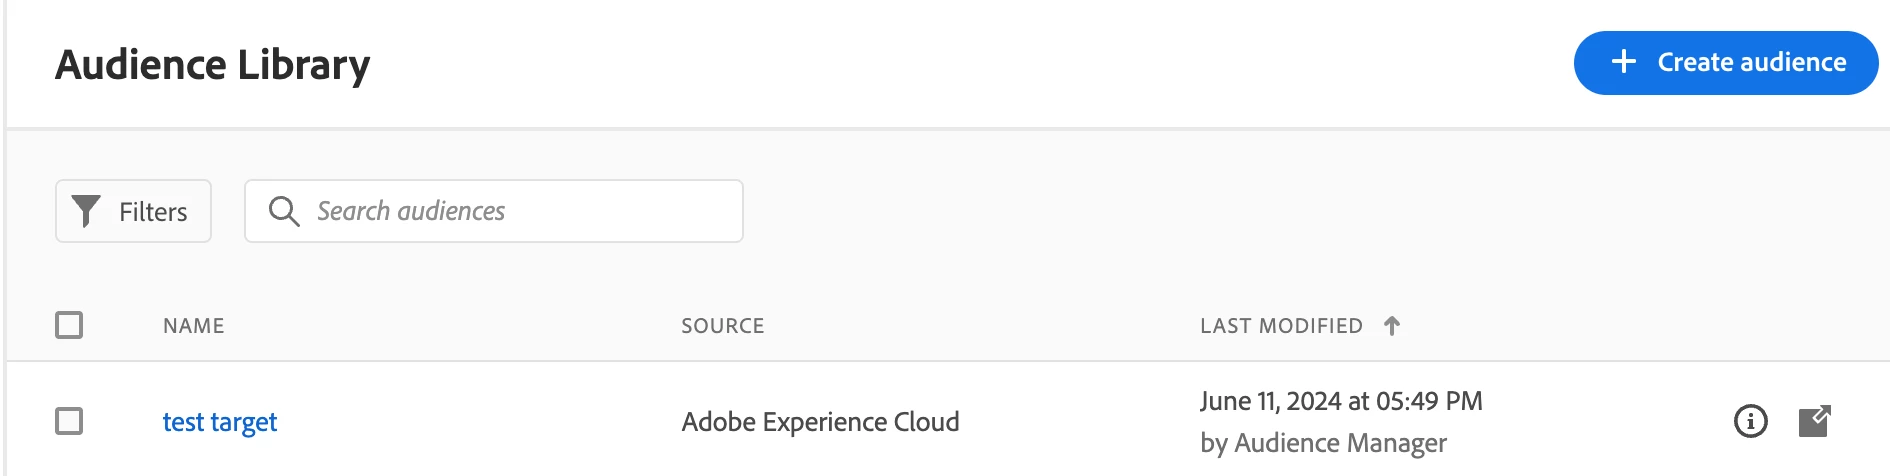Open the Filters panel button
This screenshot has width=1890, height=476.
coord(133,211)
